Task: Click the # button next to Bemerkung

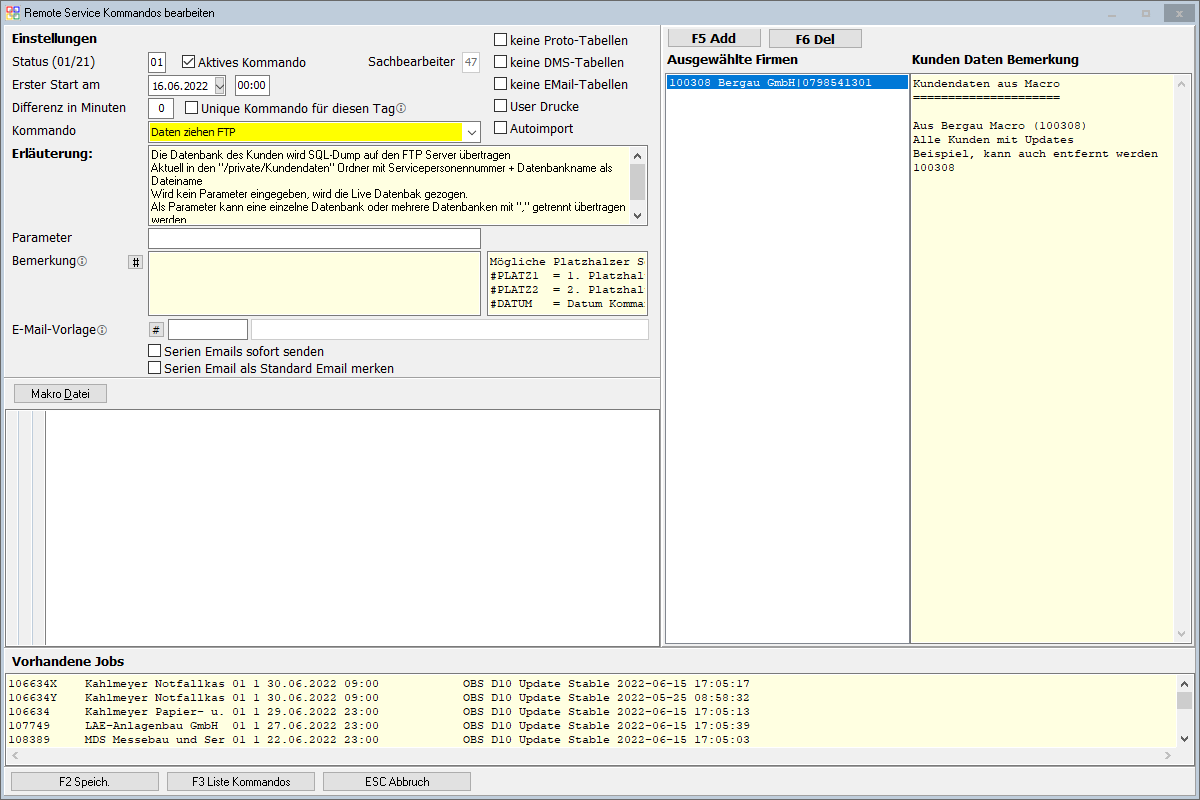Action: point(136,262)
